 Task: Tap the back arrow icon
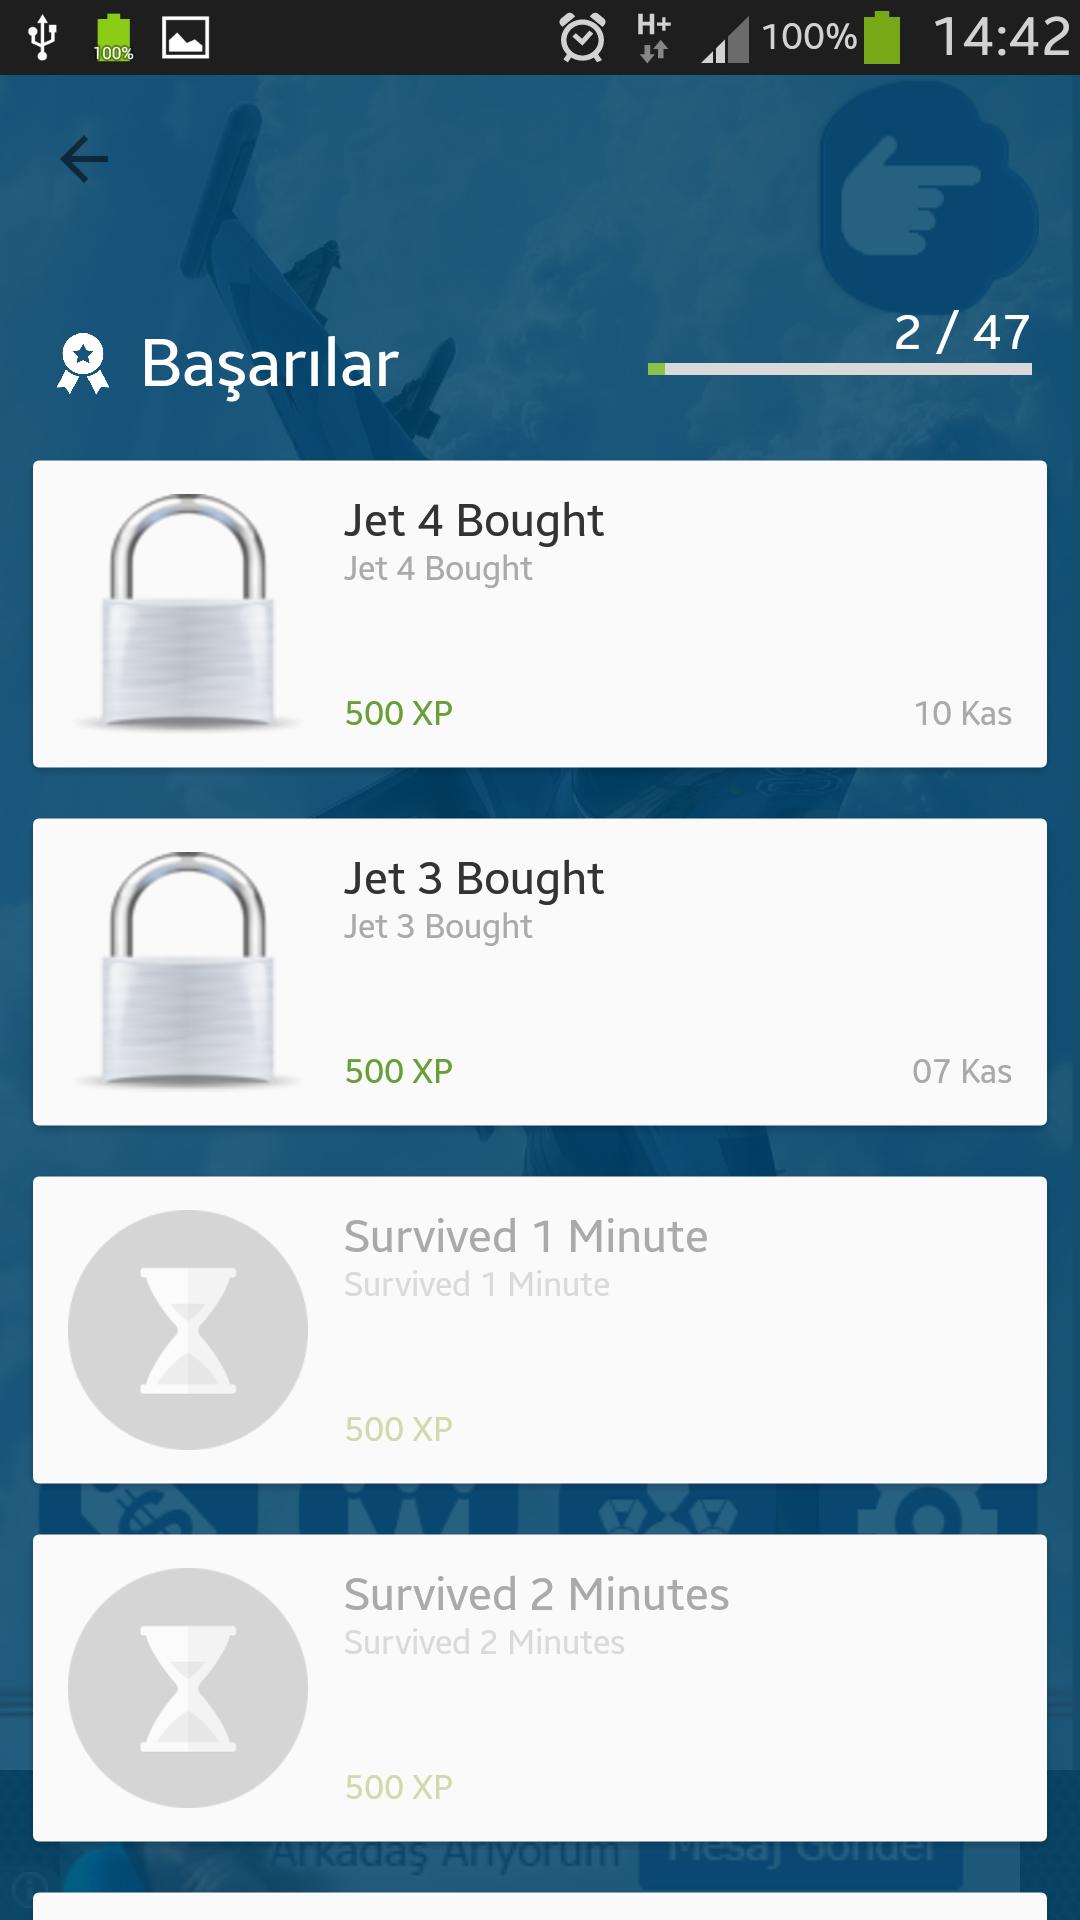[84, 159]
